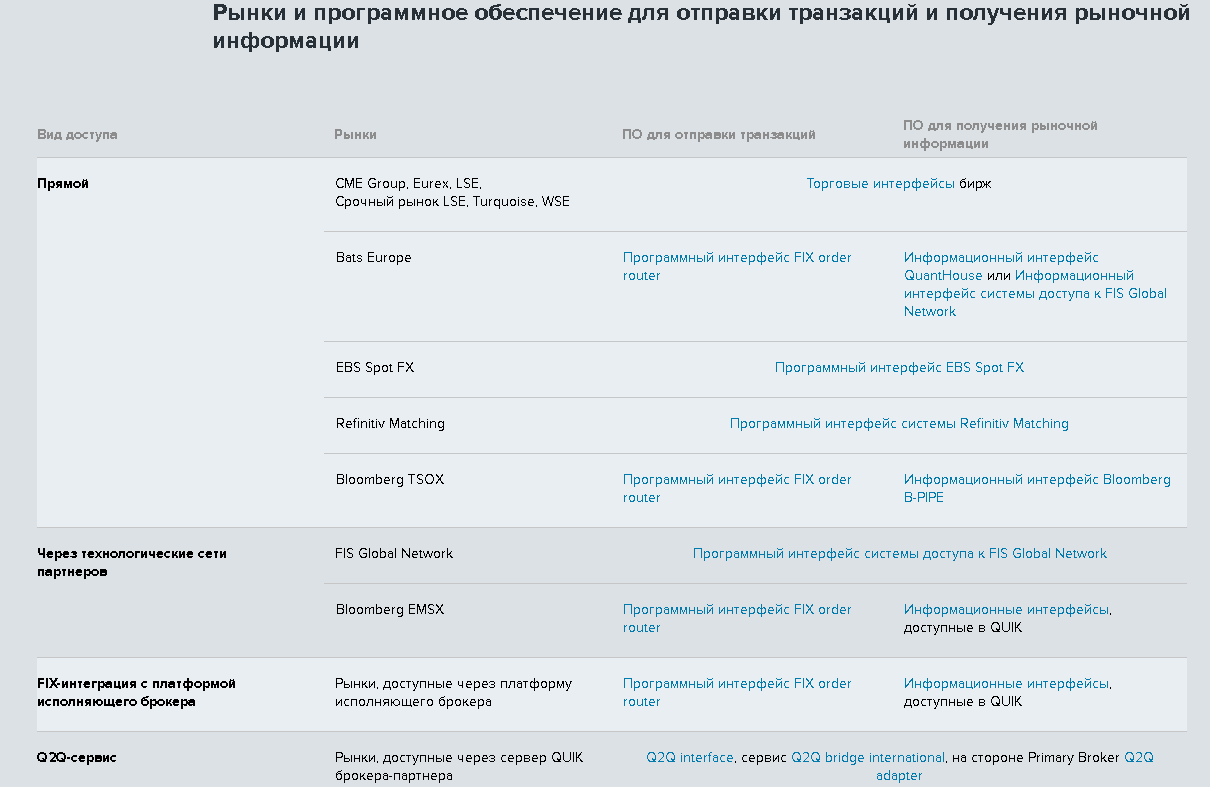Select the "Bloomberg TSOX" market cell
The image size is (1210, 787).
point(390,480)
